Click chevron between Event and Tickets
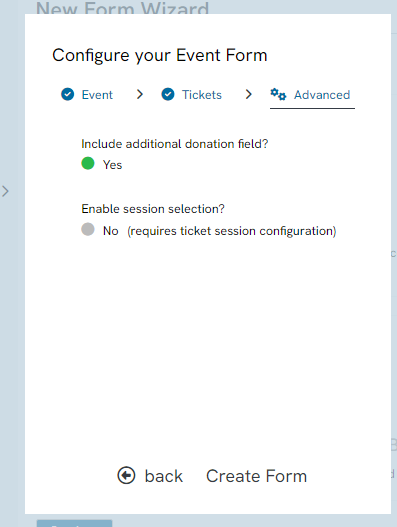The image size is (397, 527). (x=140, y=94)
